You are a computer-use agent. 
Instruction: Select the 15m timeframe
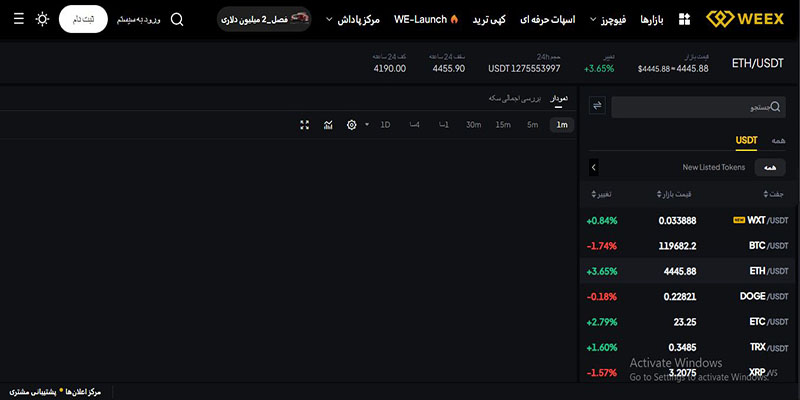[503, 125]
